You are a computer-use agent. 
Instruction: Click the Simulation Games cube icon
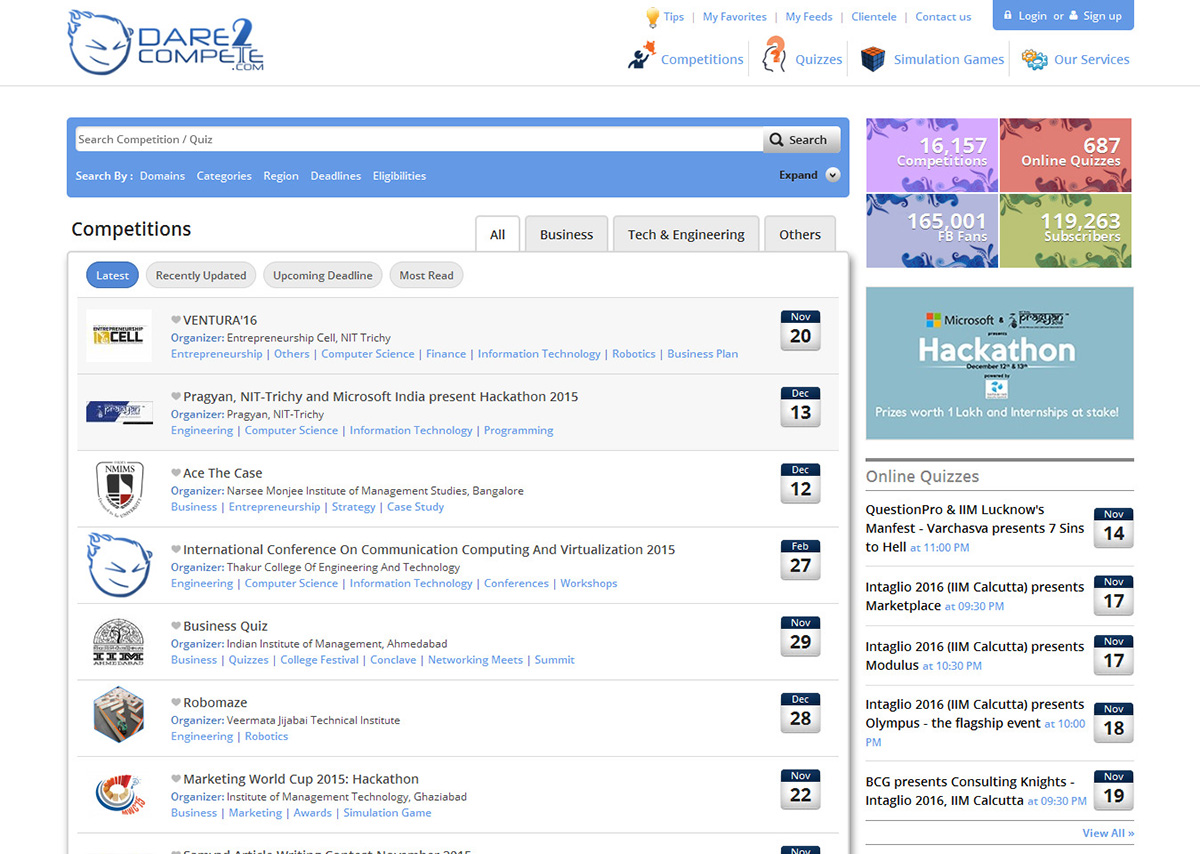tap(873, 58)
